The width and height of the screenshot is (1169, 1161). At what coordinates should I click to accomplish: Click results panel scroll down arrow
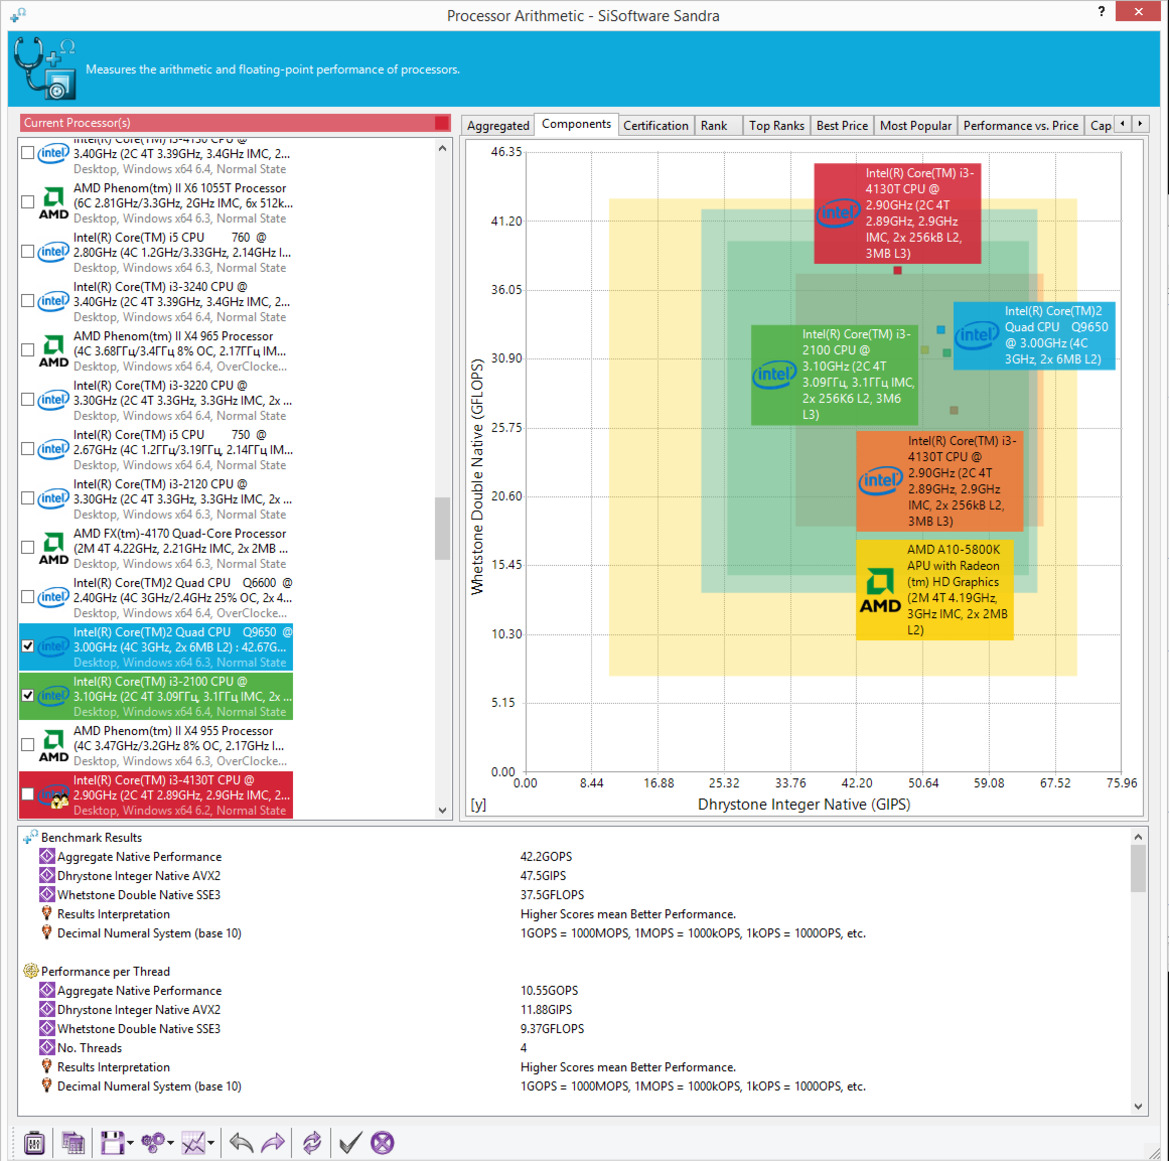point(1138,1106)
